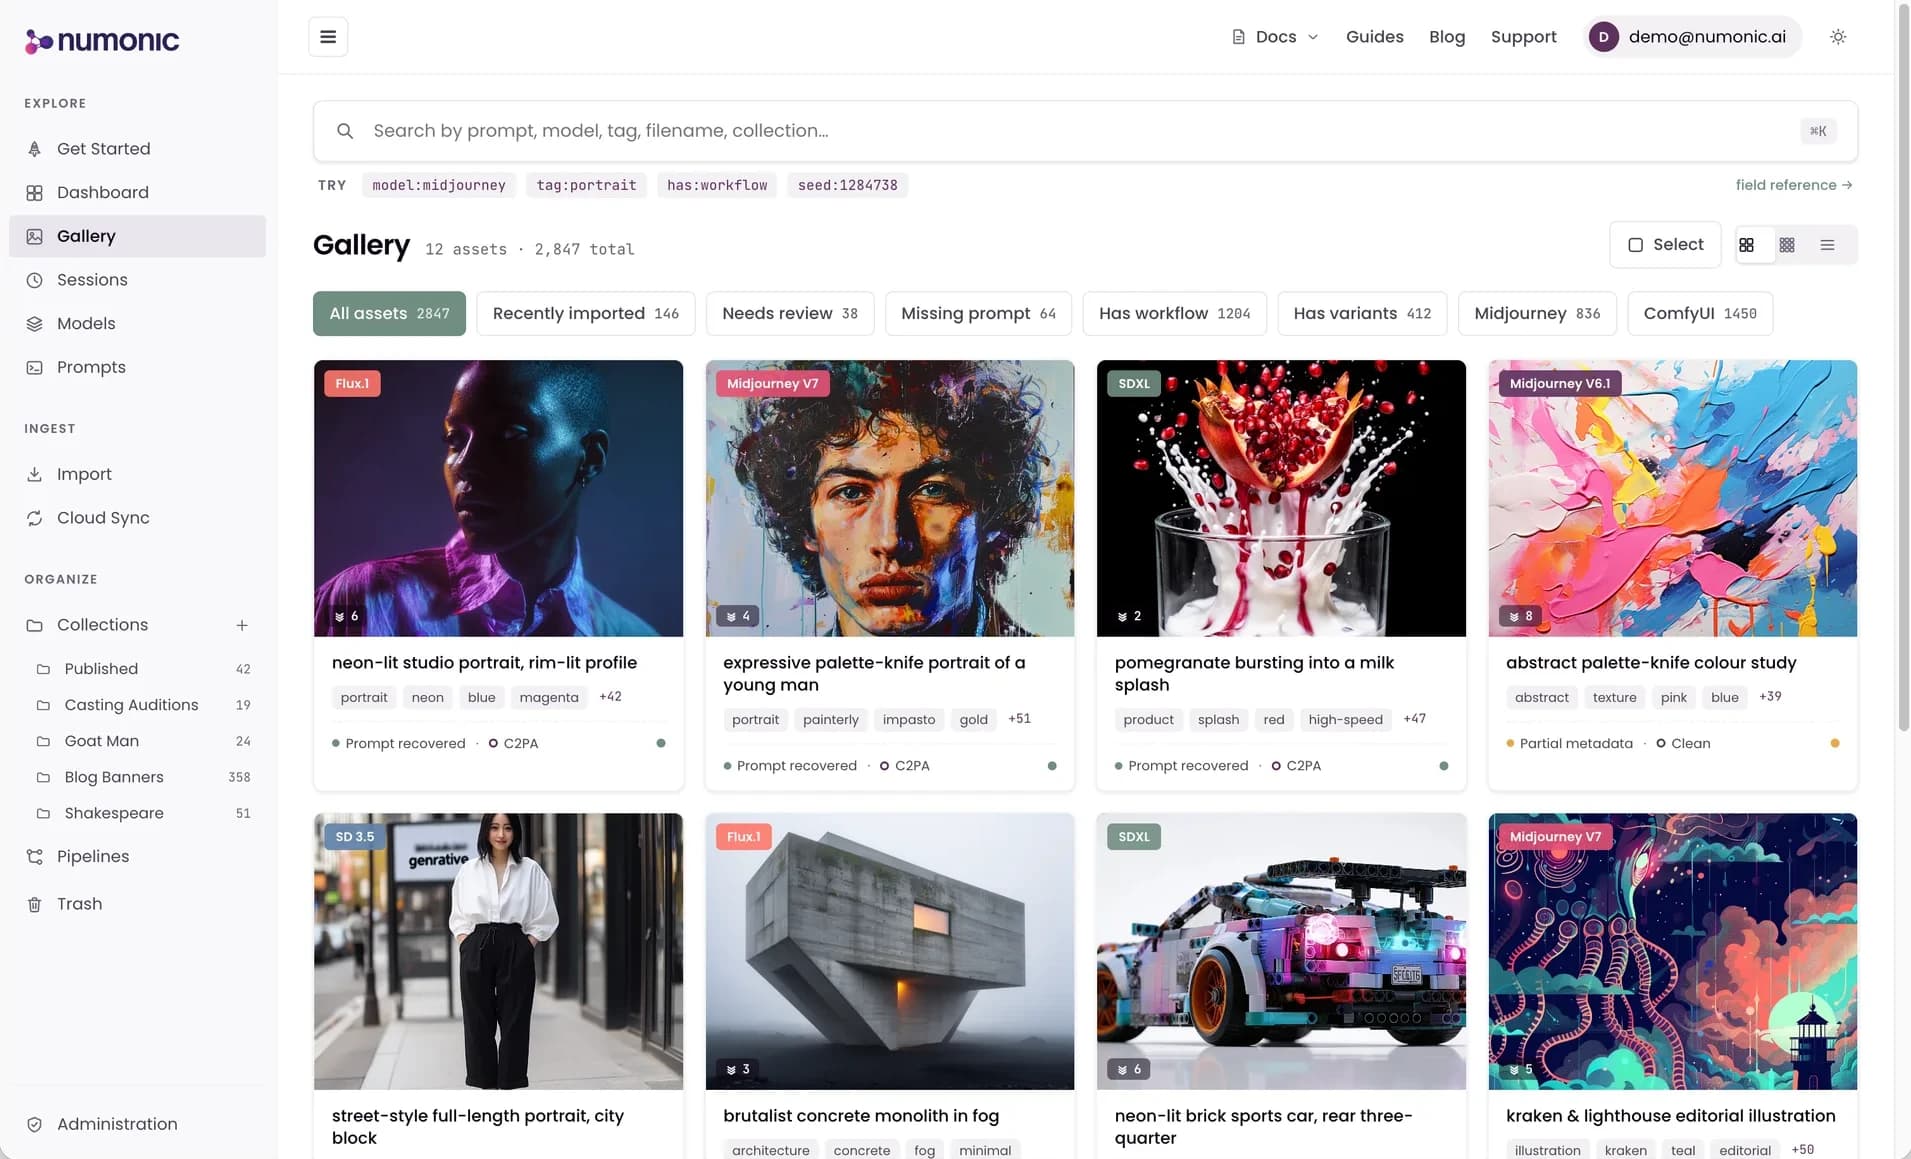This screenshot has width=1911, height=1159.
Task: Open the Goat Man collection
Action: click(142, 741)
